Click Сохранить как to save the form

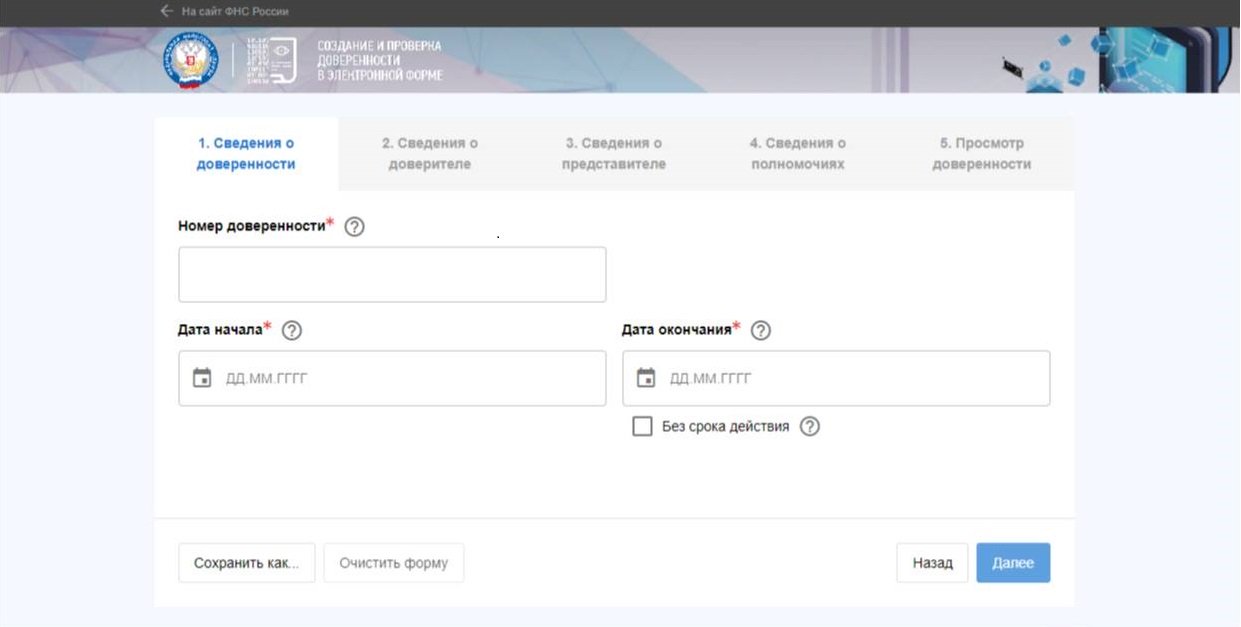[x=246, y=562]
